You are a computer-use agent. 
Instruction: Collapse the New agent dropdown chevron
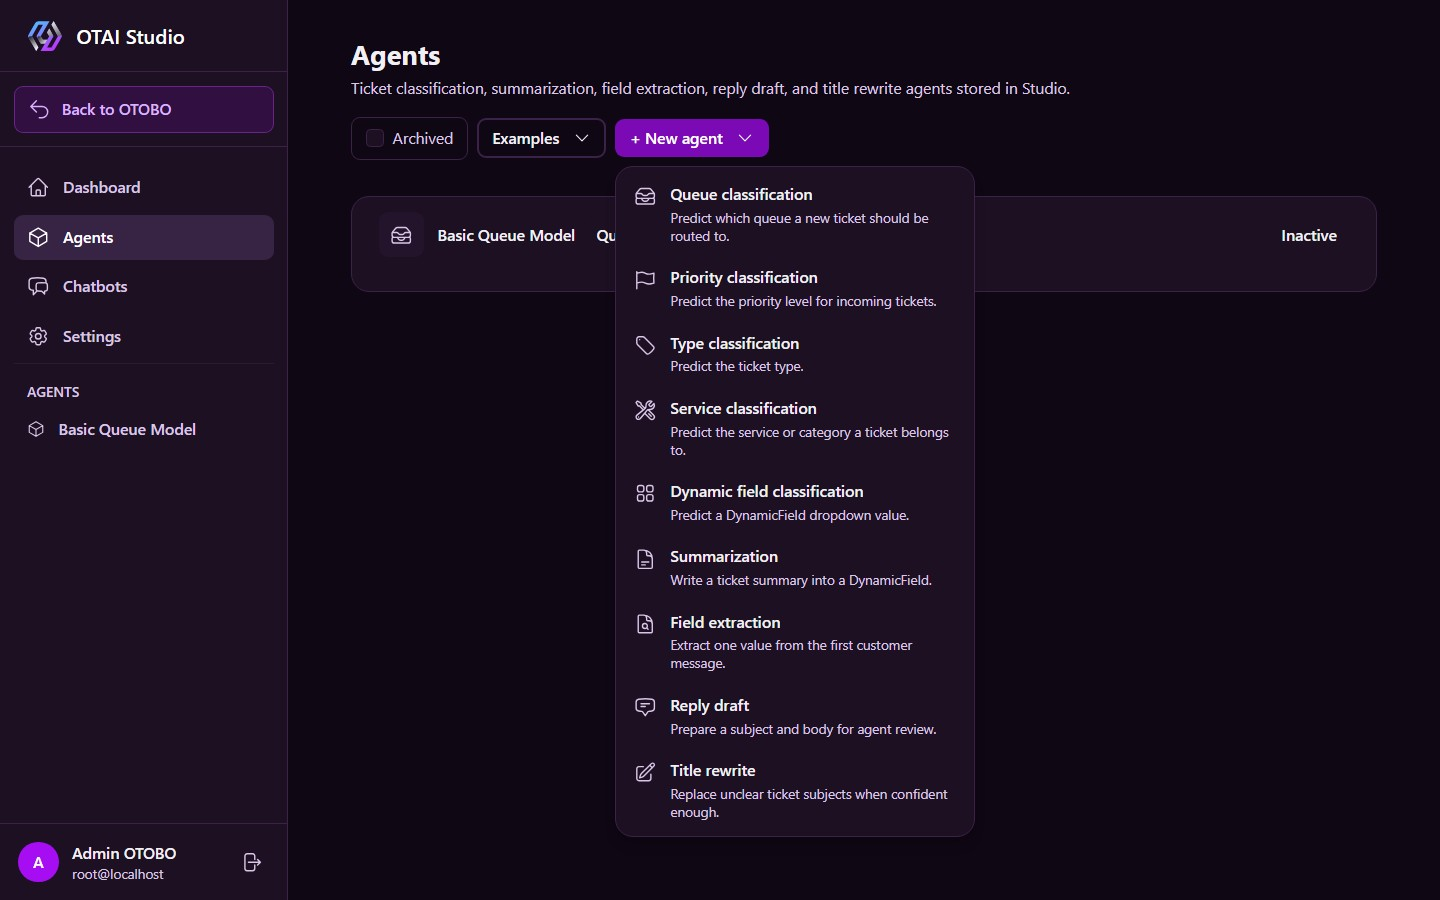[x=745, y=138]
